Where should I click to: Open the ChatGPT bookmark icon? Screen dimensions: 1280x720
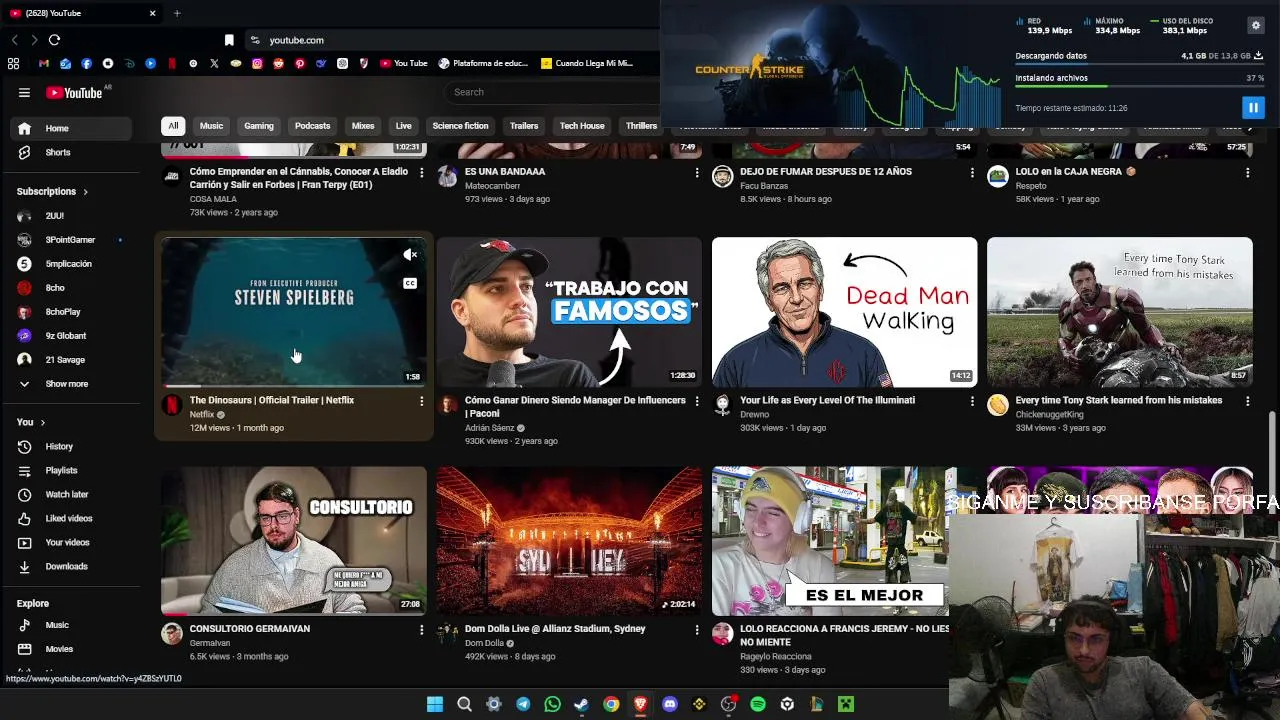(x=342, y=63)
